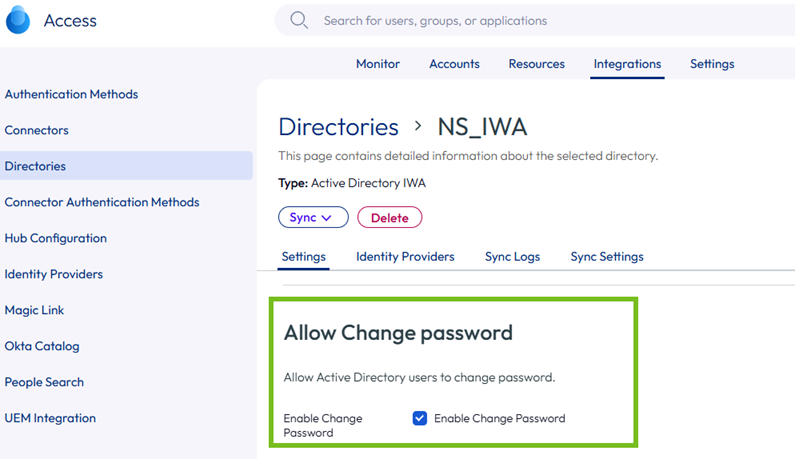Image resolution: width=795 pixels, height=459 pixels.
Task: Select Authentication Methods in the sidebar
Action: 71,94
